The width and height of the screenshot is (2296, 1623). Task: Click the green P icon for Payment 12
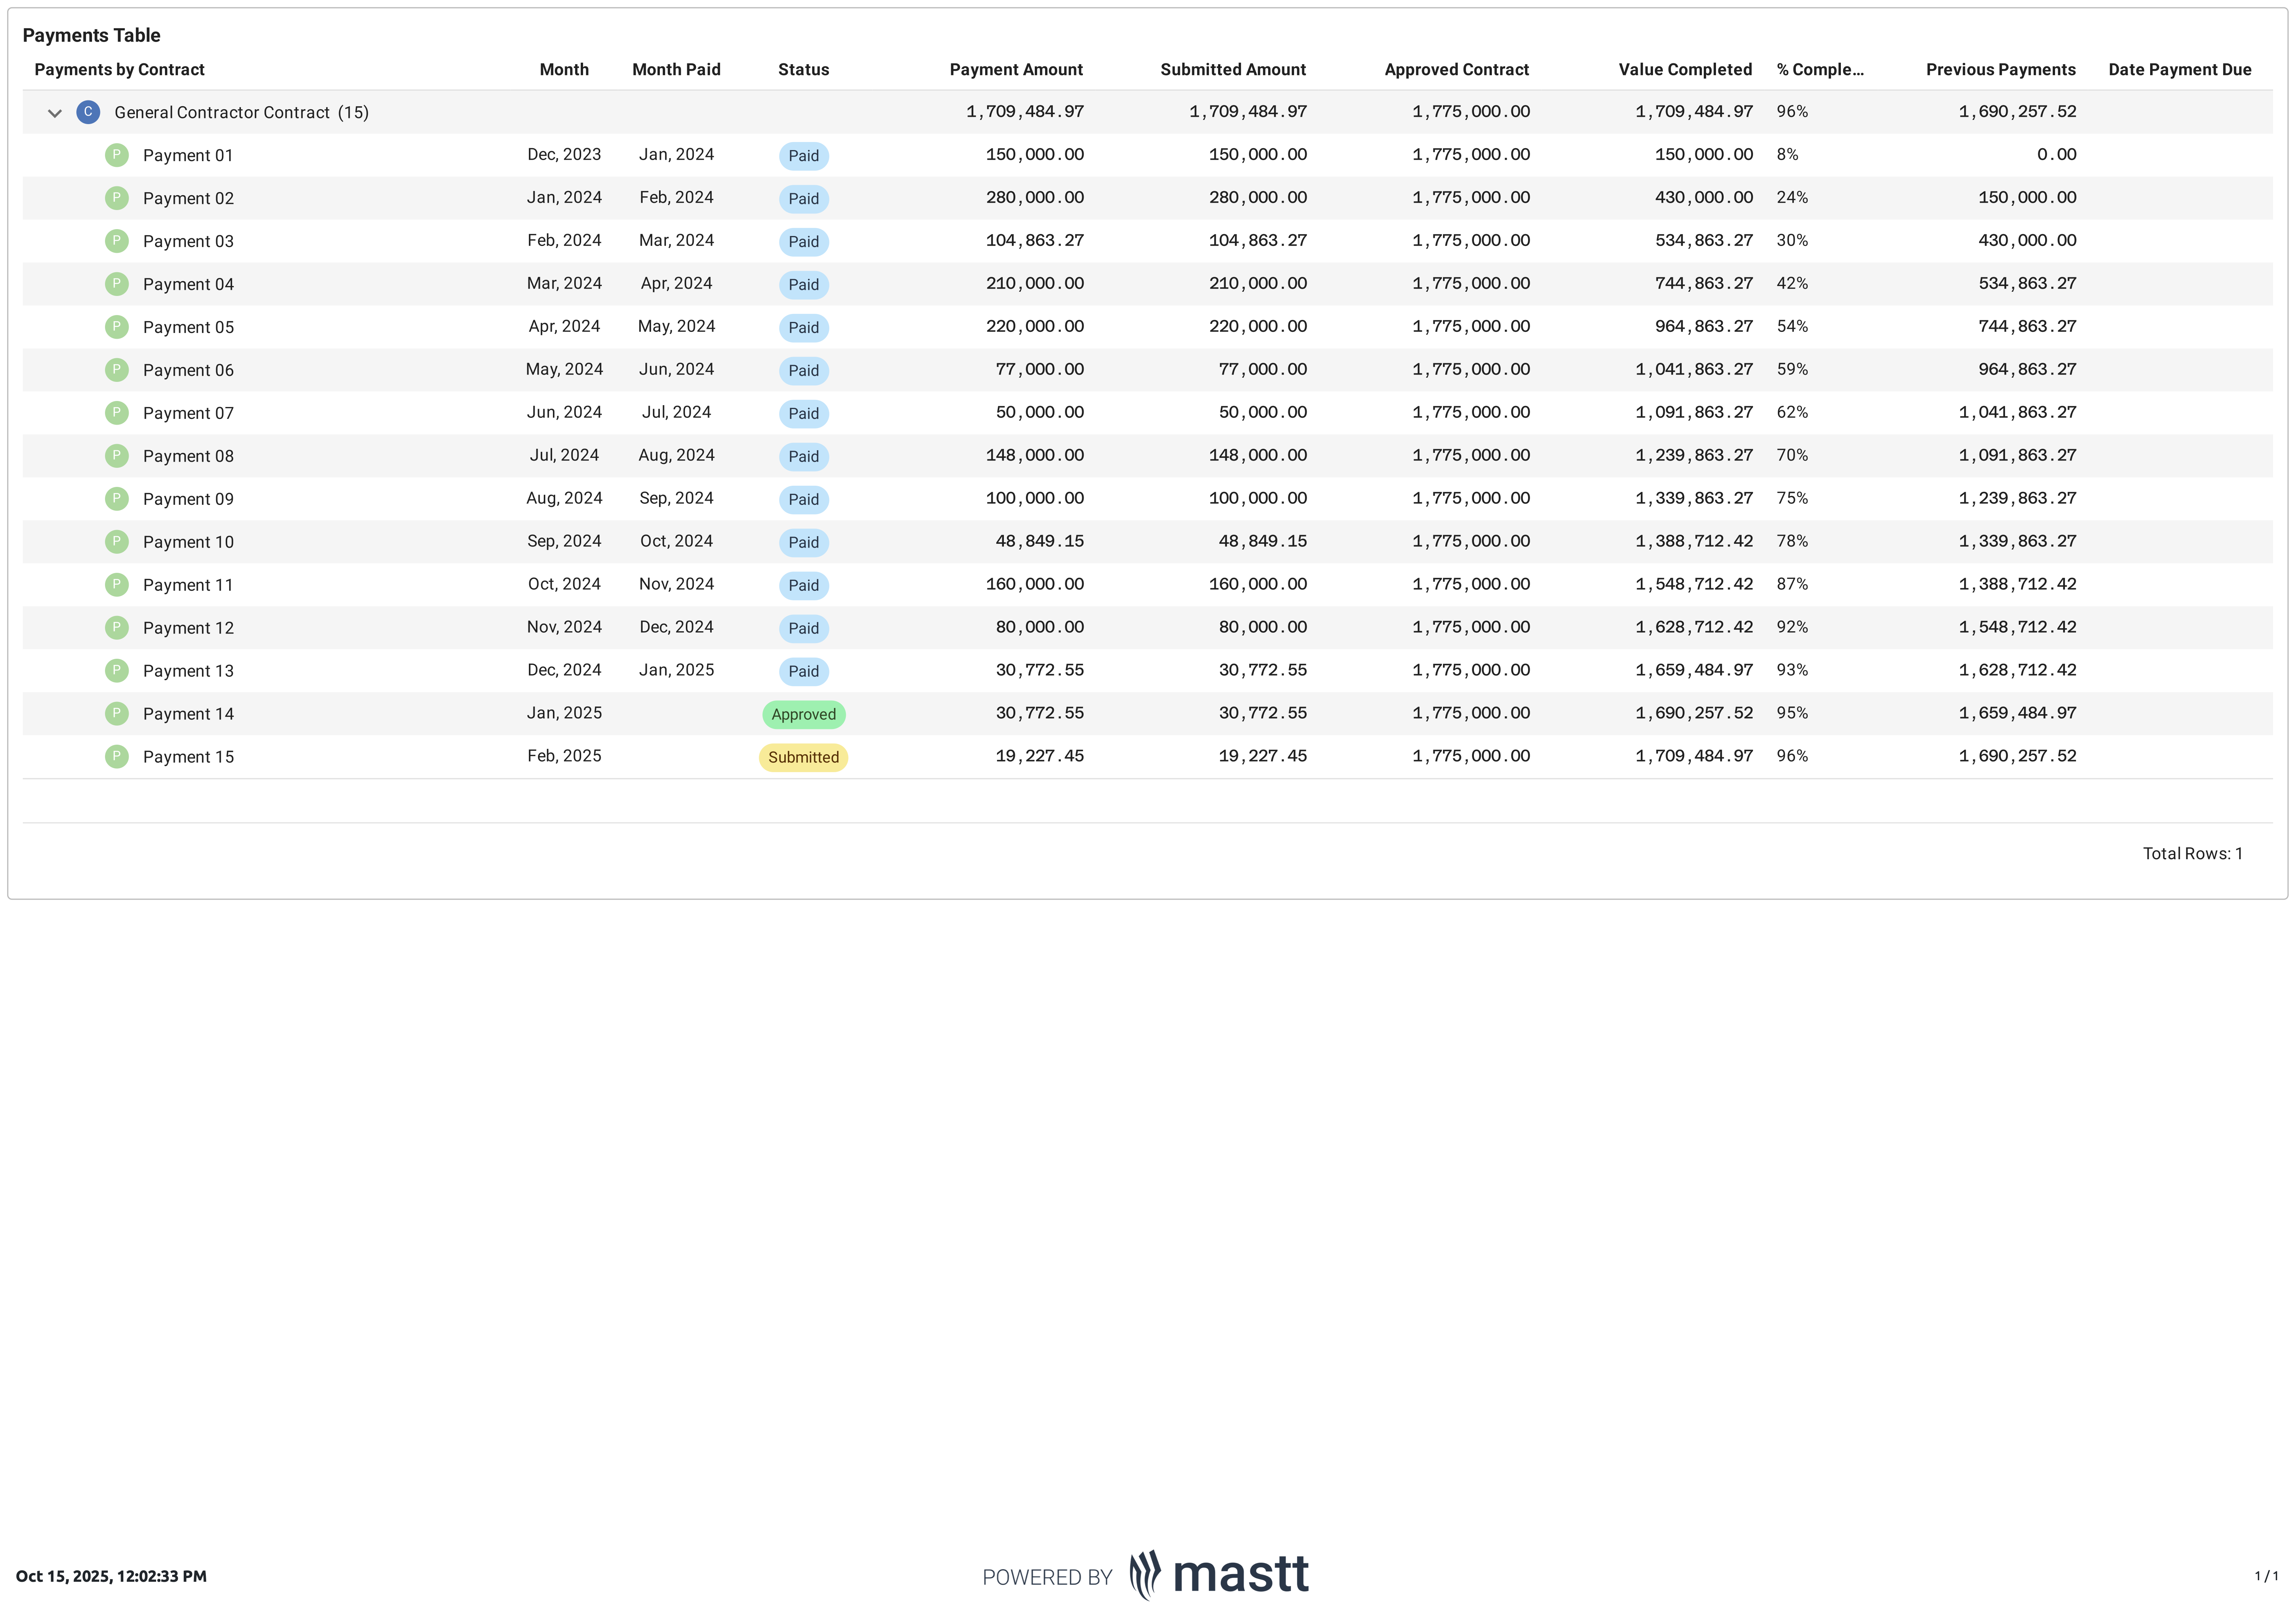tap(117, 628)
